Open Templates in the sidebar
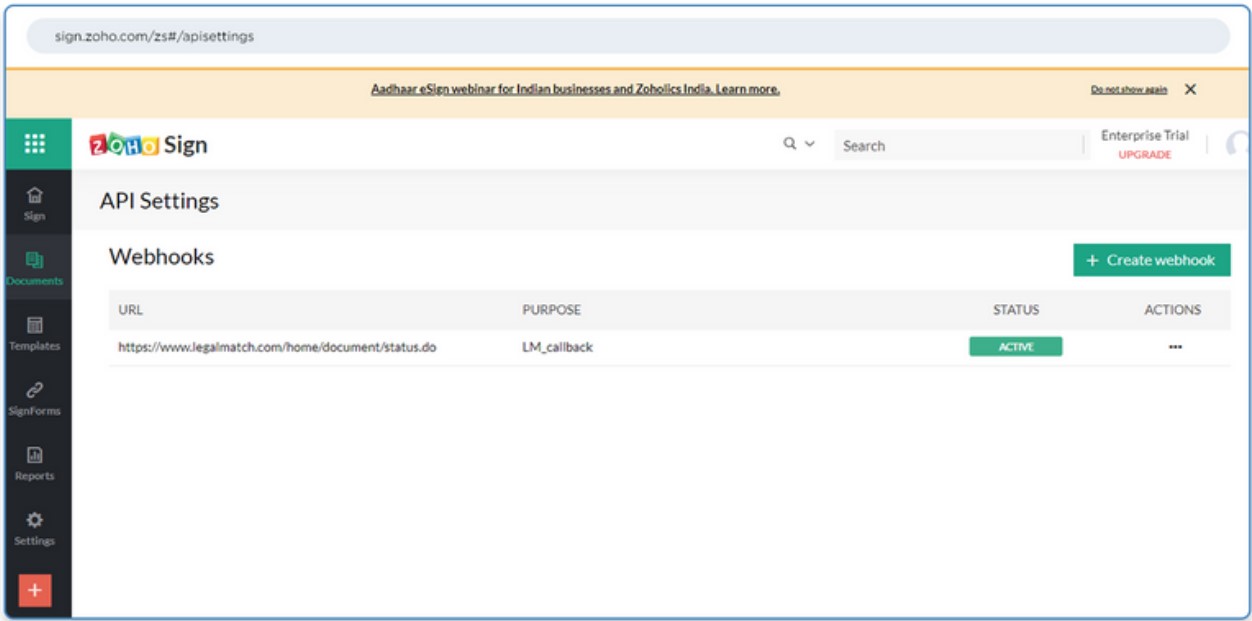Screen dimensions: 1252x621 [35, 332]
